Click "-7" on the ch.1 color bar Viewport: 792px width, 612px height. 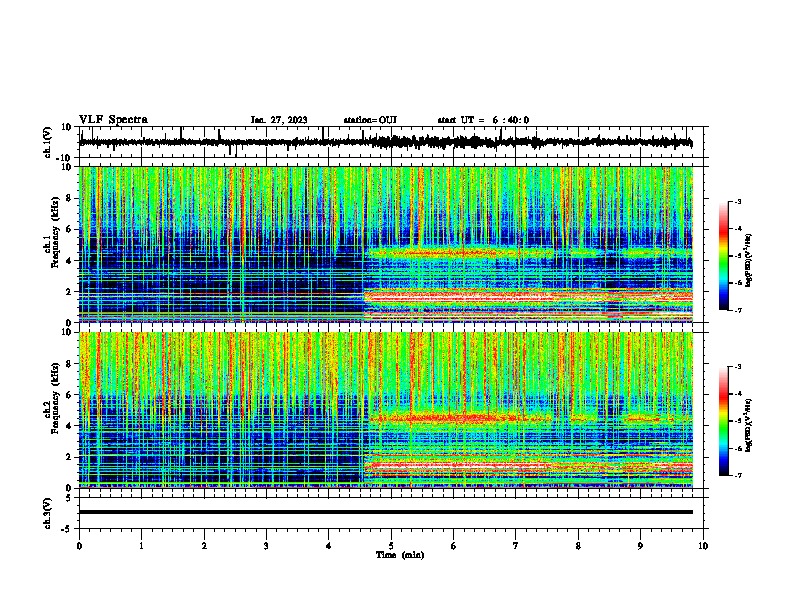click(737, 310)
